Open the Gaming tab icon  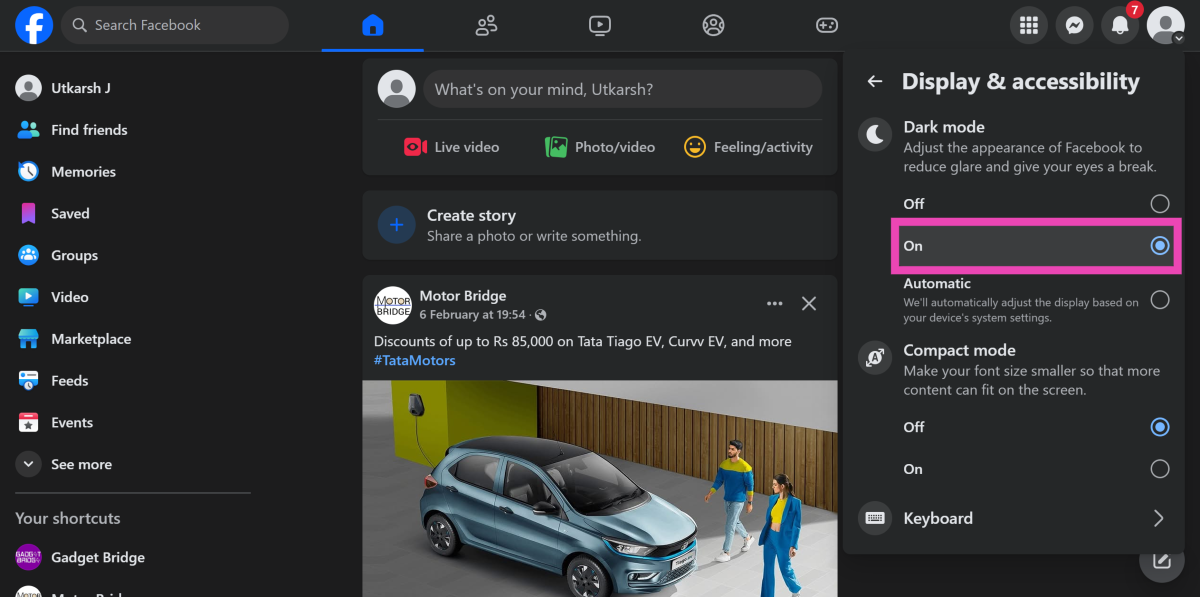coord(826,26)
